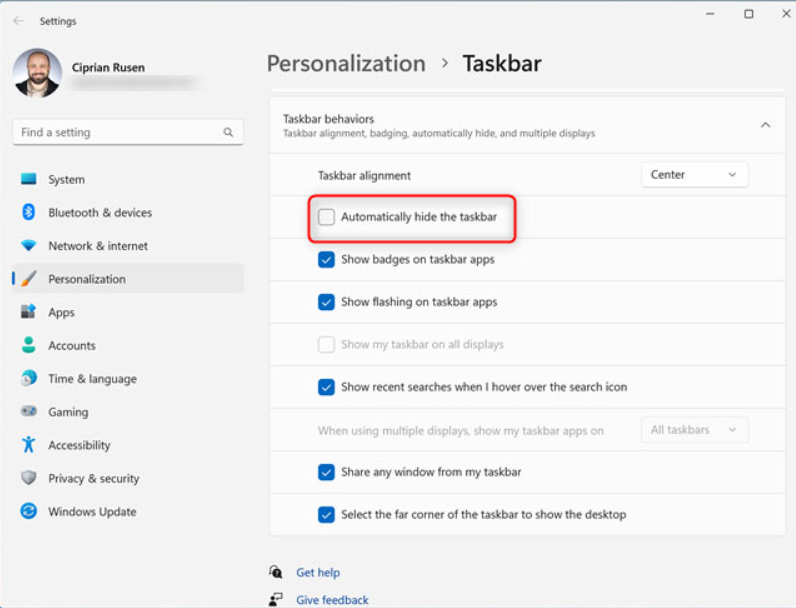Viewport: 796px width, 608px height.
Task: Open the All taskbars dropdown
Action: tap(694, 430)
